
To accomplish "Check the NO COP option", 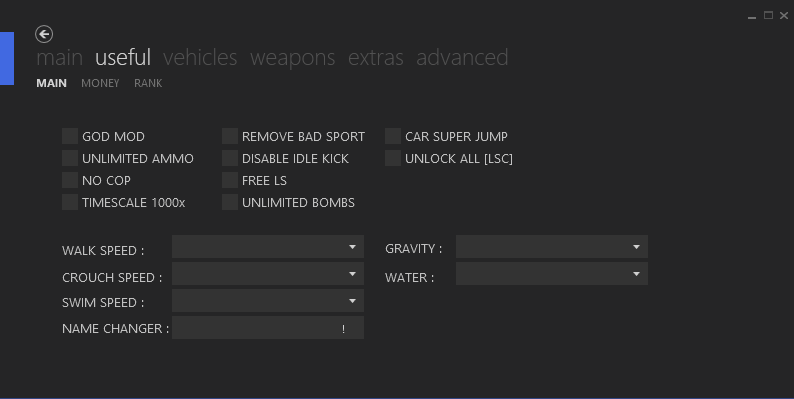I will (70, 180).
